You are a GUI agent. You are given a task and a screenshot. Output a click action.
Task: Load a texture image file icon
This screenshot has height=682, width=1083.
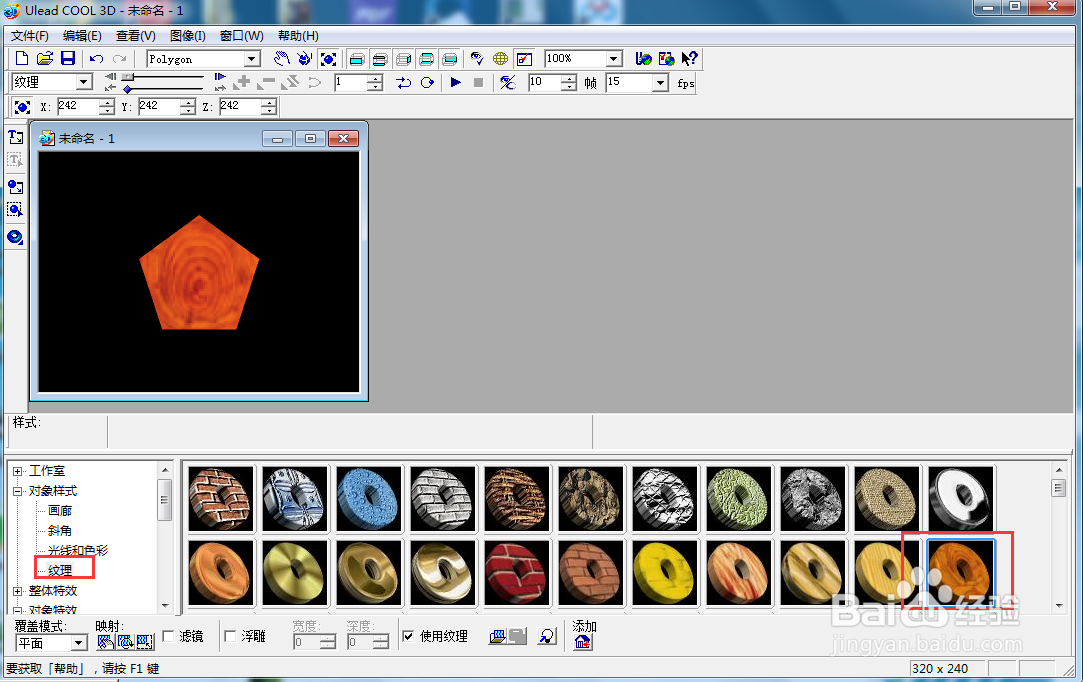497,636
